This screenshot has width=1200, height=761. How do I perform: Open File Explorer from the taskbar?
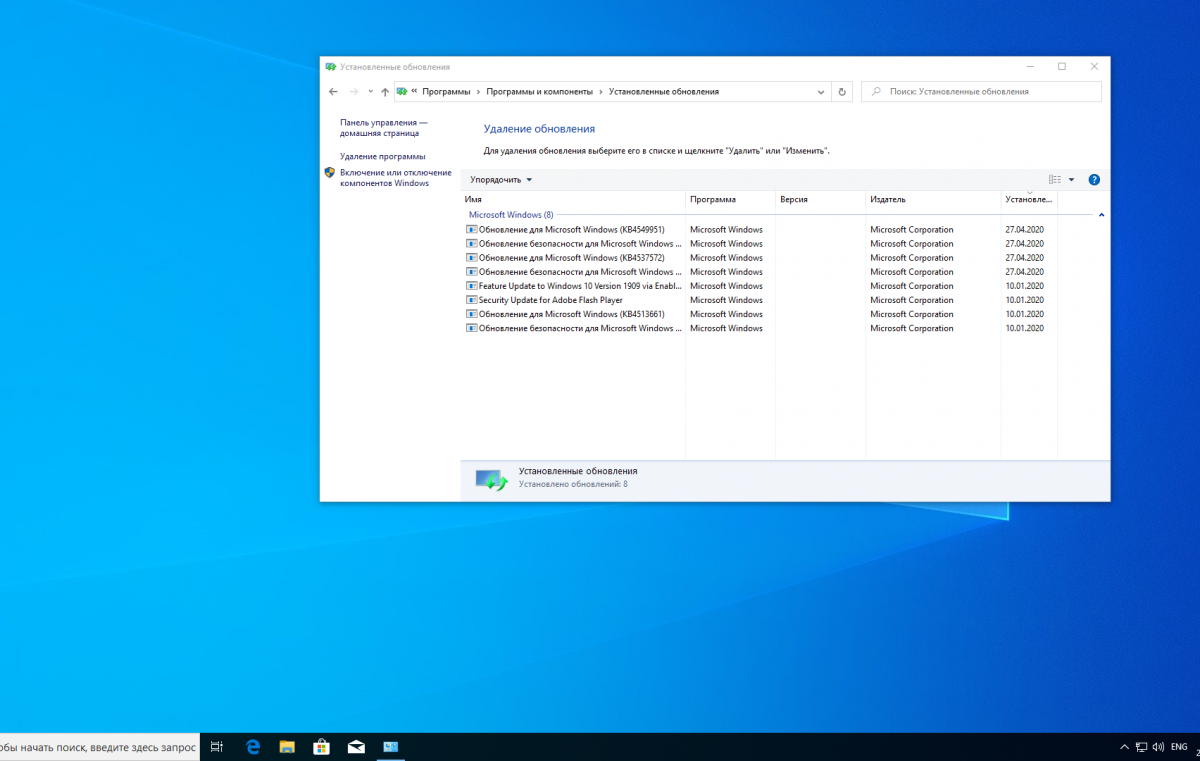(x=287, y=747)
